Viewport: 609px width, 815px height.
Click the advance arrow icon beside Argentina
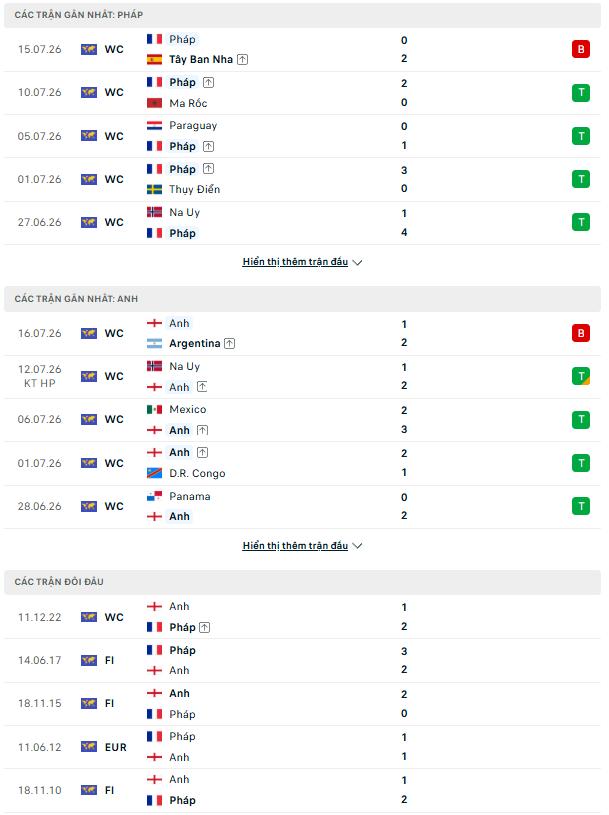click(x=230, y=344)
